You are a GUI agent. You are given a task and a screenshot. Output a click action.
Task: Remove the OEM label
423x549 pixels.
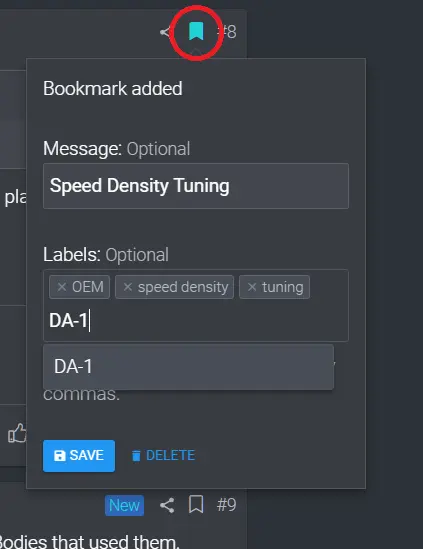[62, 287]
